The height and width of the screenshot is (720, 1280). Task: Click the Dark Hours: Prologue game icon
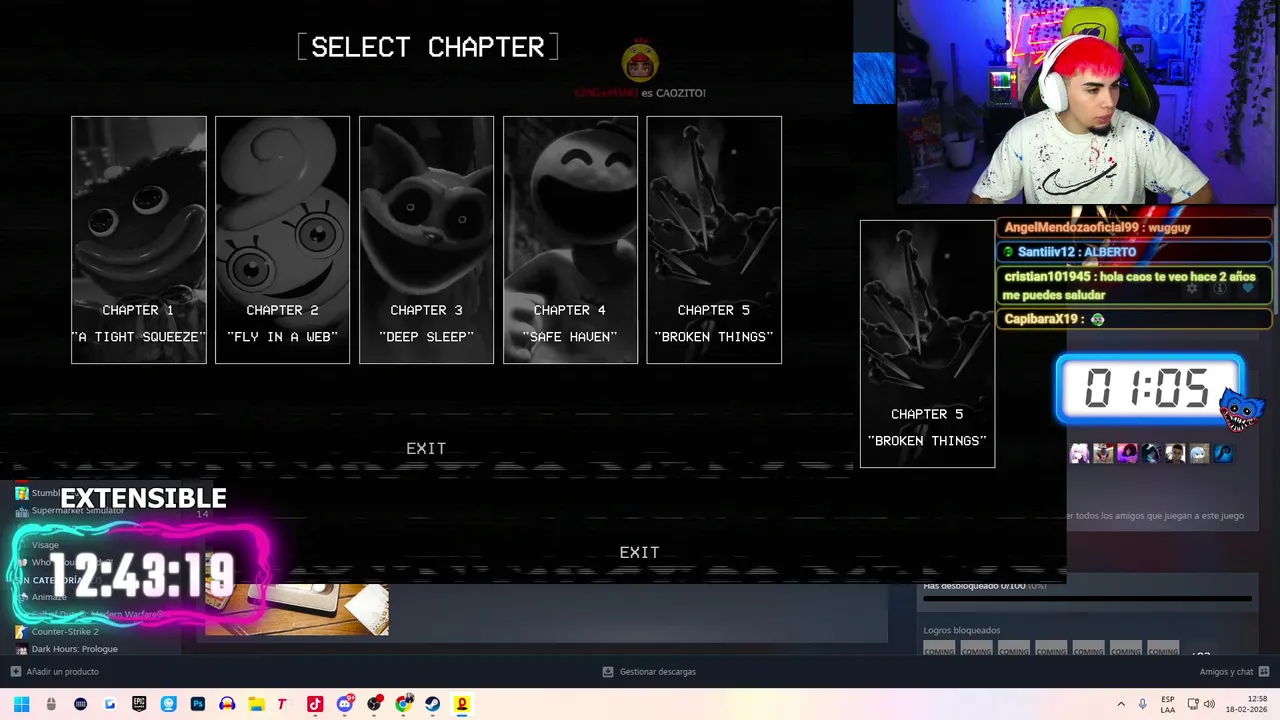pos(21,649)
